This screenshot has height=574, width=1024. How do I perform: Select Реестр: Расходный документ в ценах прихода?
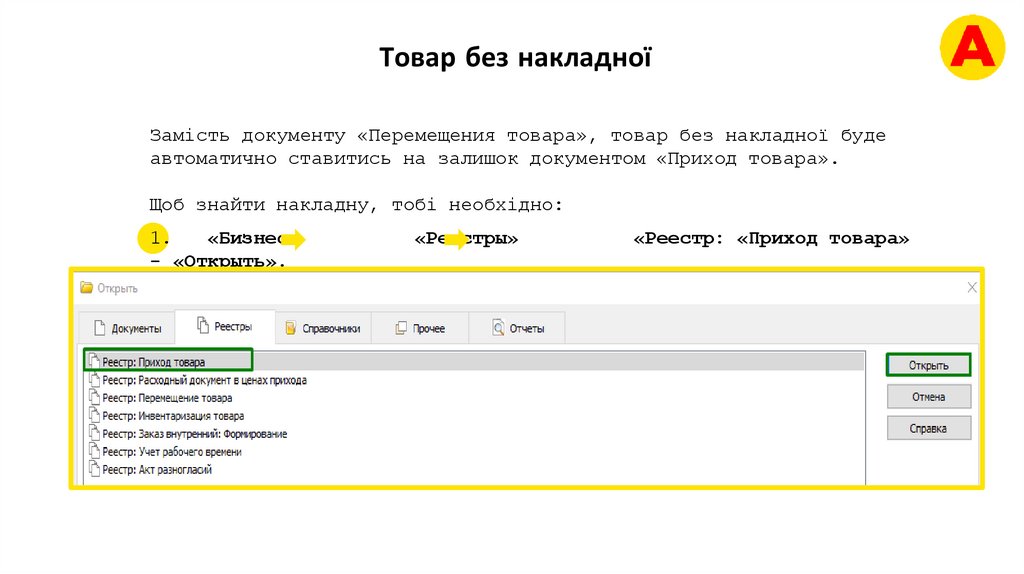tap(474, 380)
